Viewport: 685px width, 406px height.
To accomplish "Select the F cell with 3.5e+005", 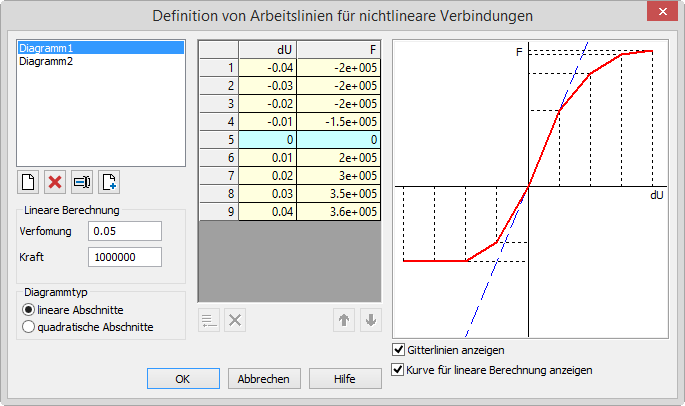I will [x=339, y=193].
